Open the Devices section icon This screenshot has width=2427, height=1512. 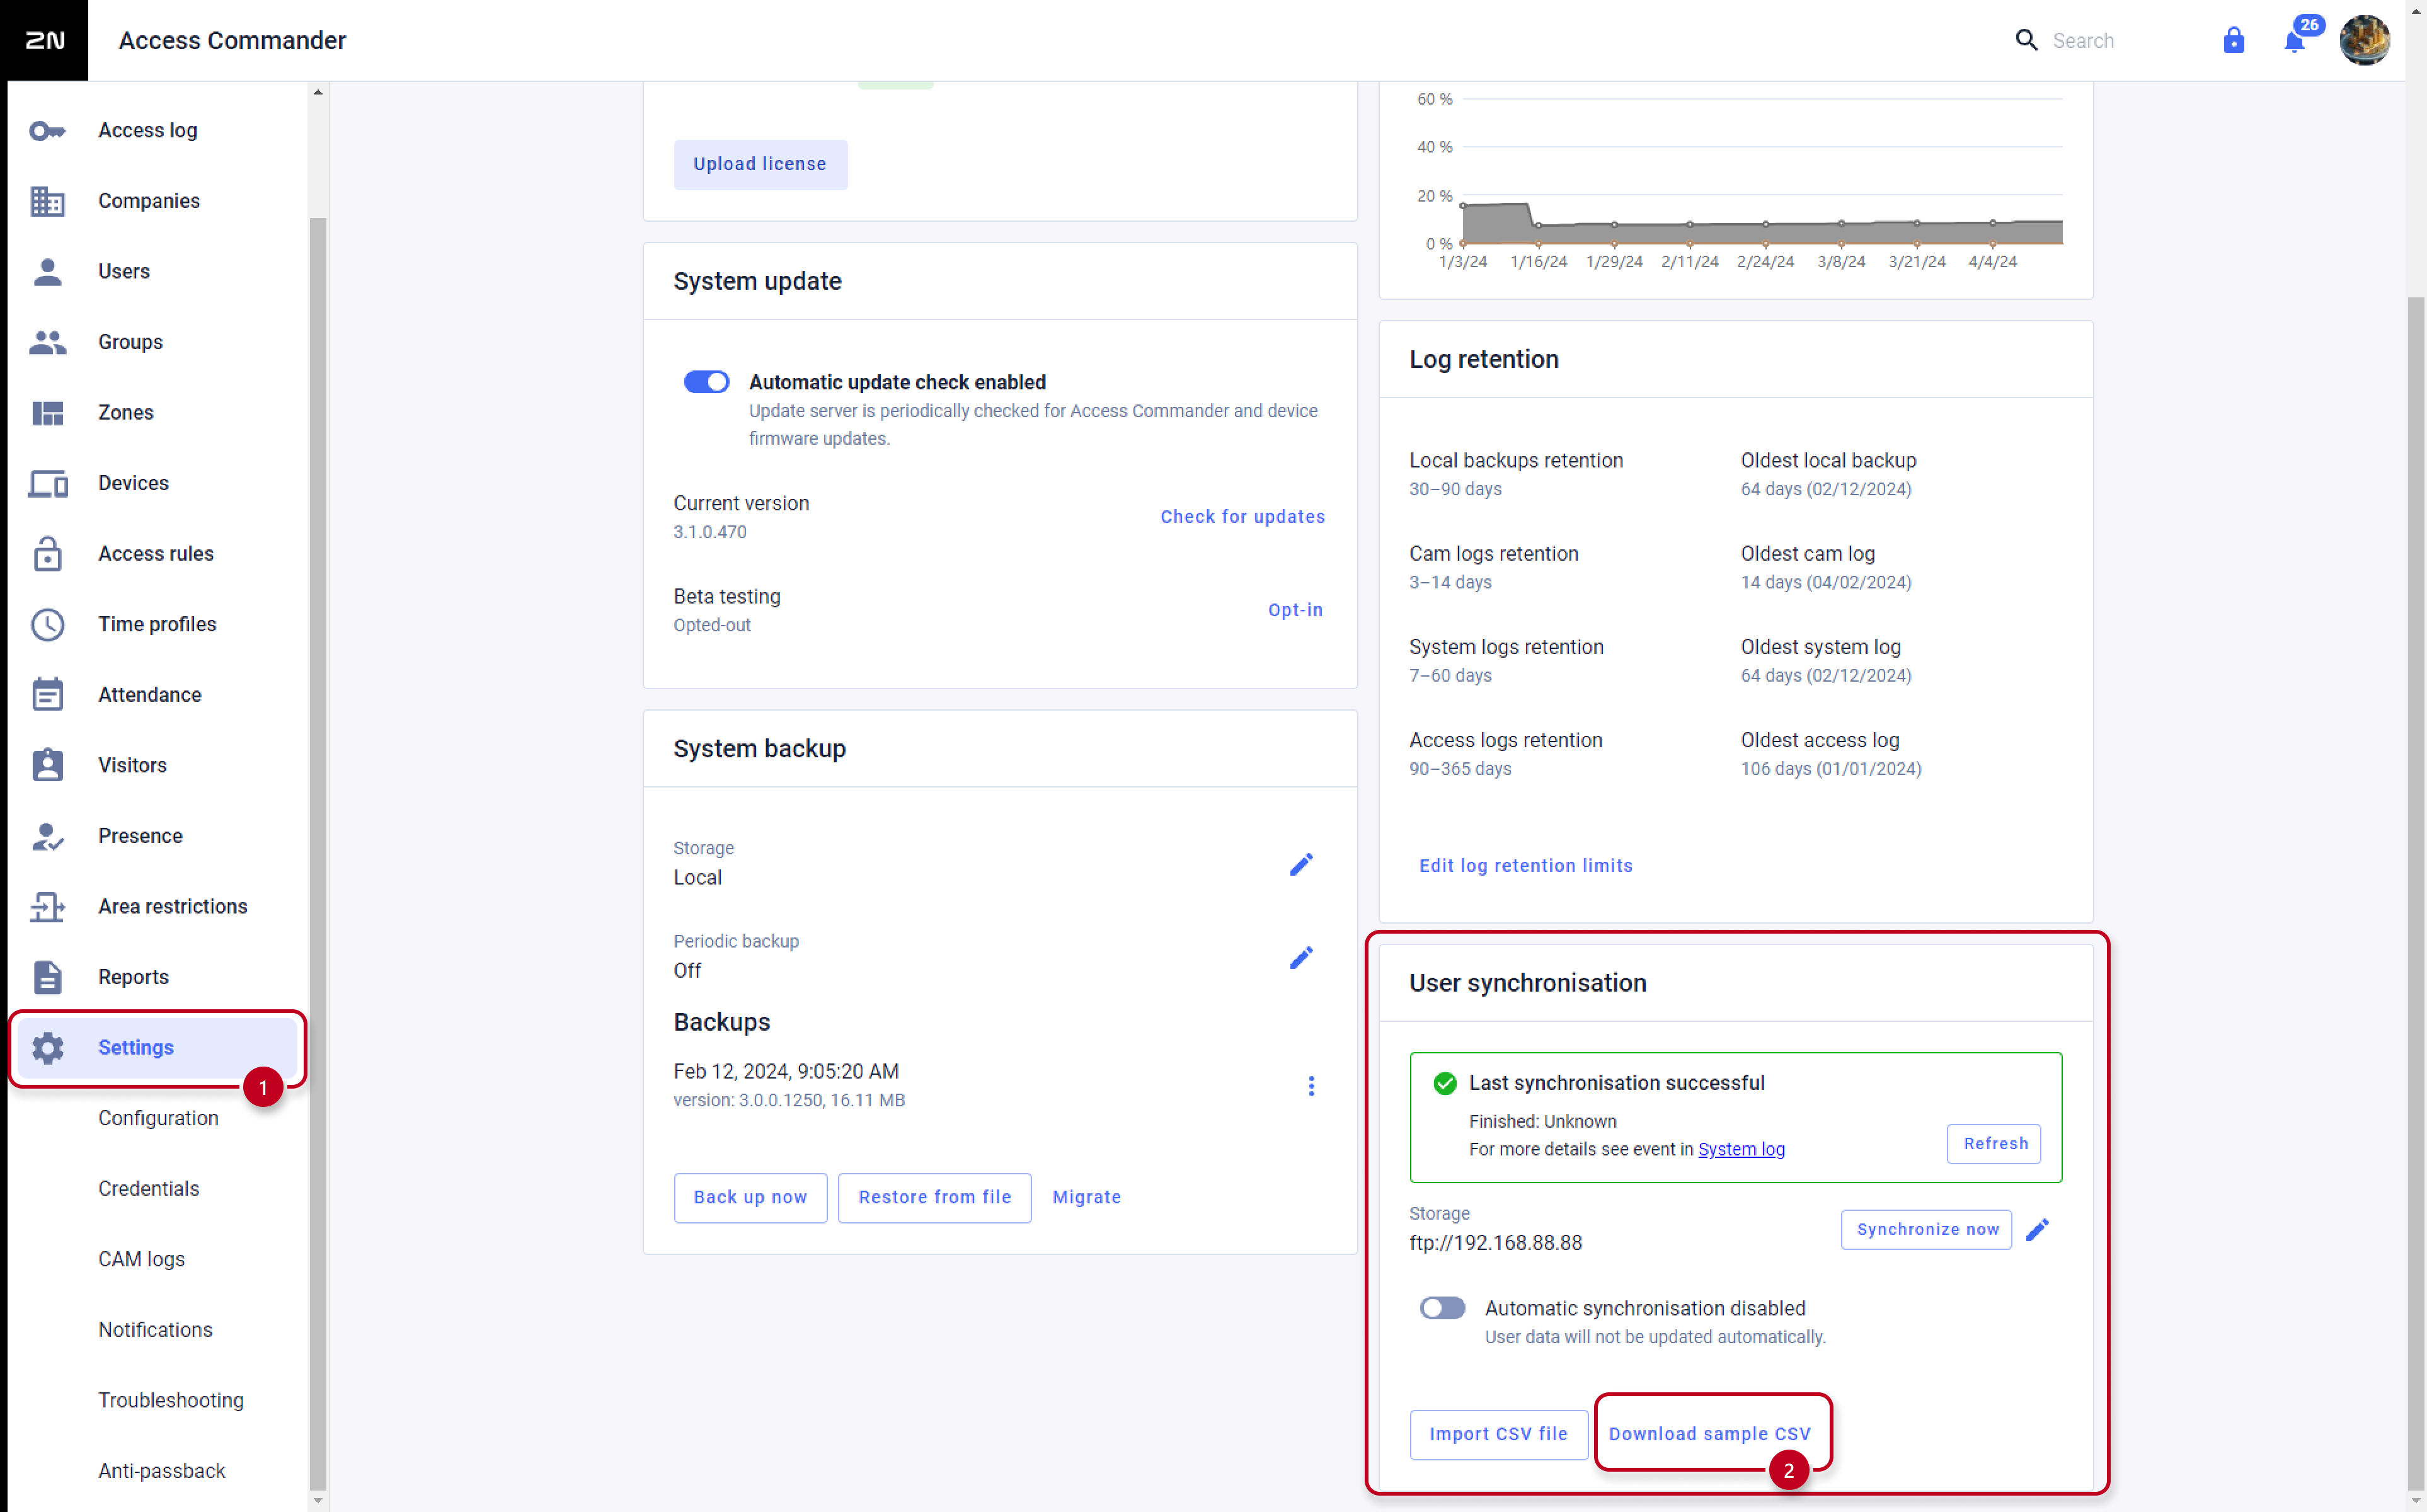pos(47,483)
